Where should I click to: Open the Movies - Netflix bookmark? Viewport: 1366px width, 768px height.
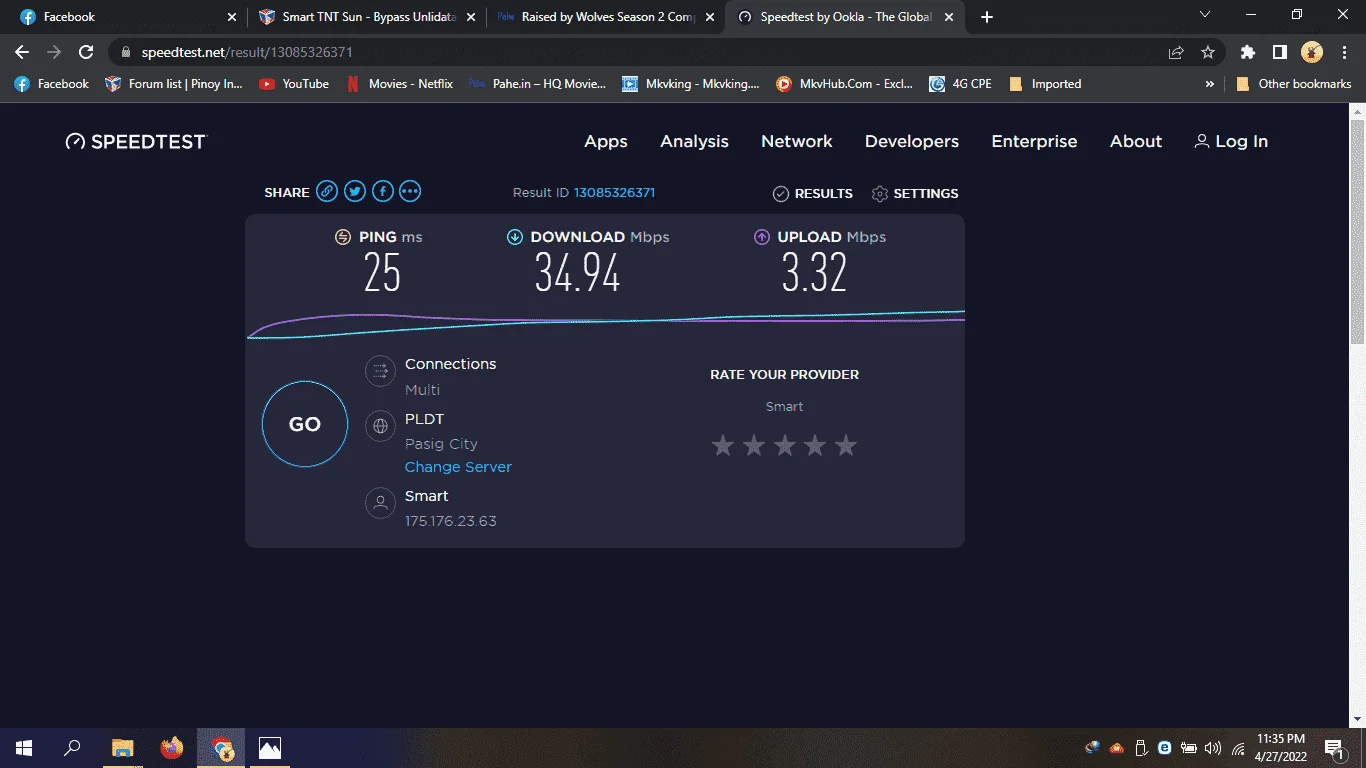tap(399, 84)
